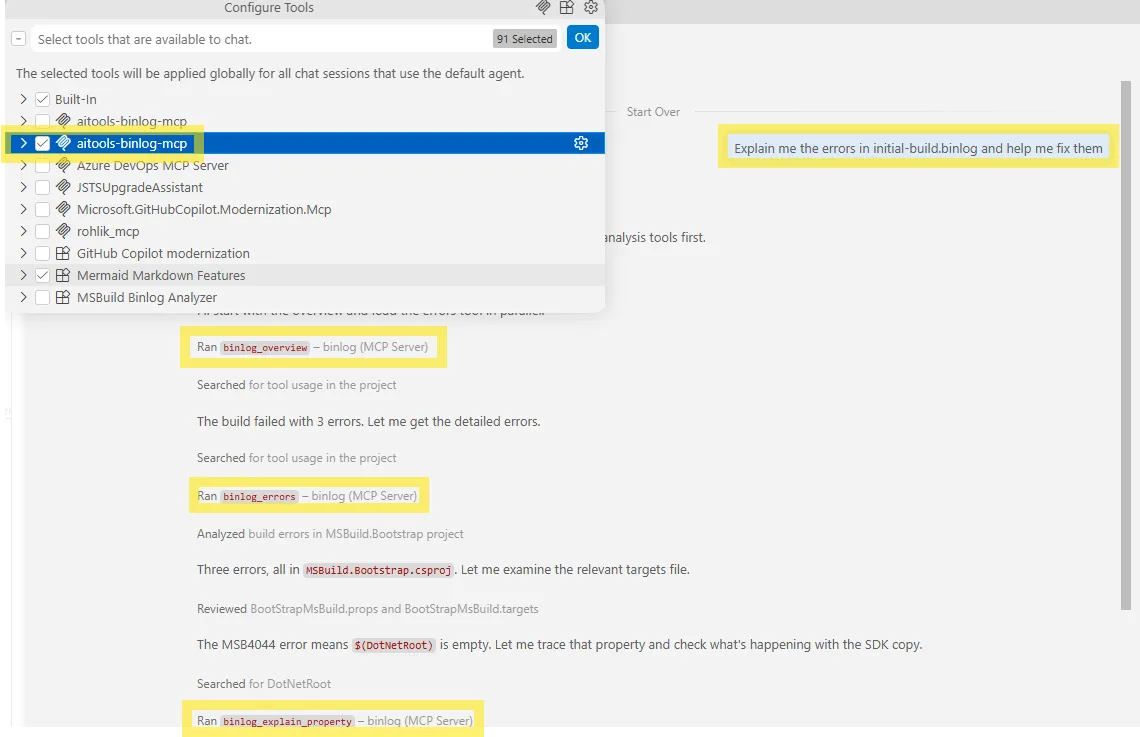Click the JSTSUpgradeAssistant MCP icon
Viewport: 1140px width, 737px height.
[x=63, y=187]
